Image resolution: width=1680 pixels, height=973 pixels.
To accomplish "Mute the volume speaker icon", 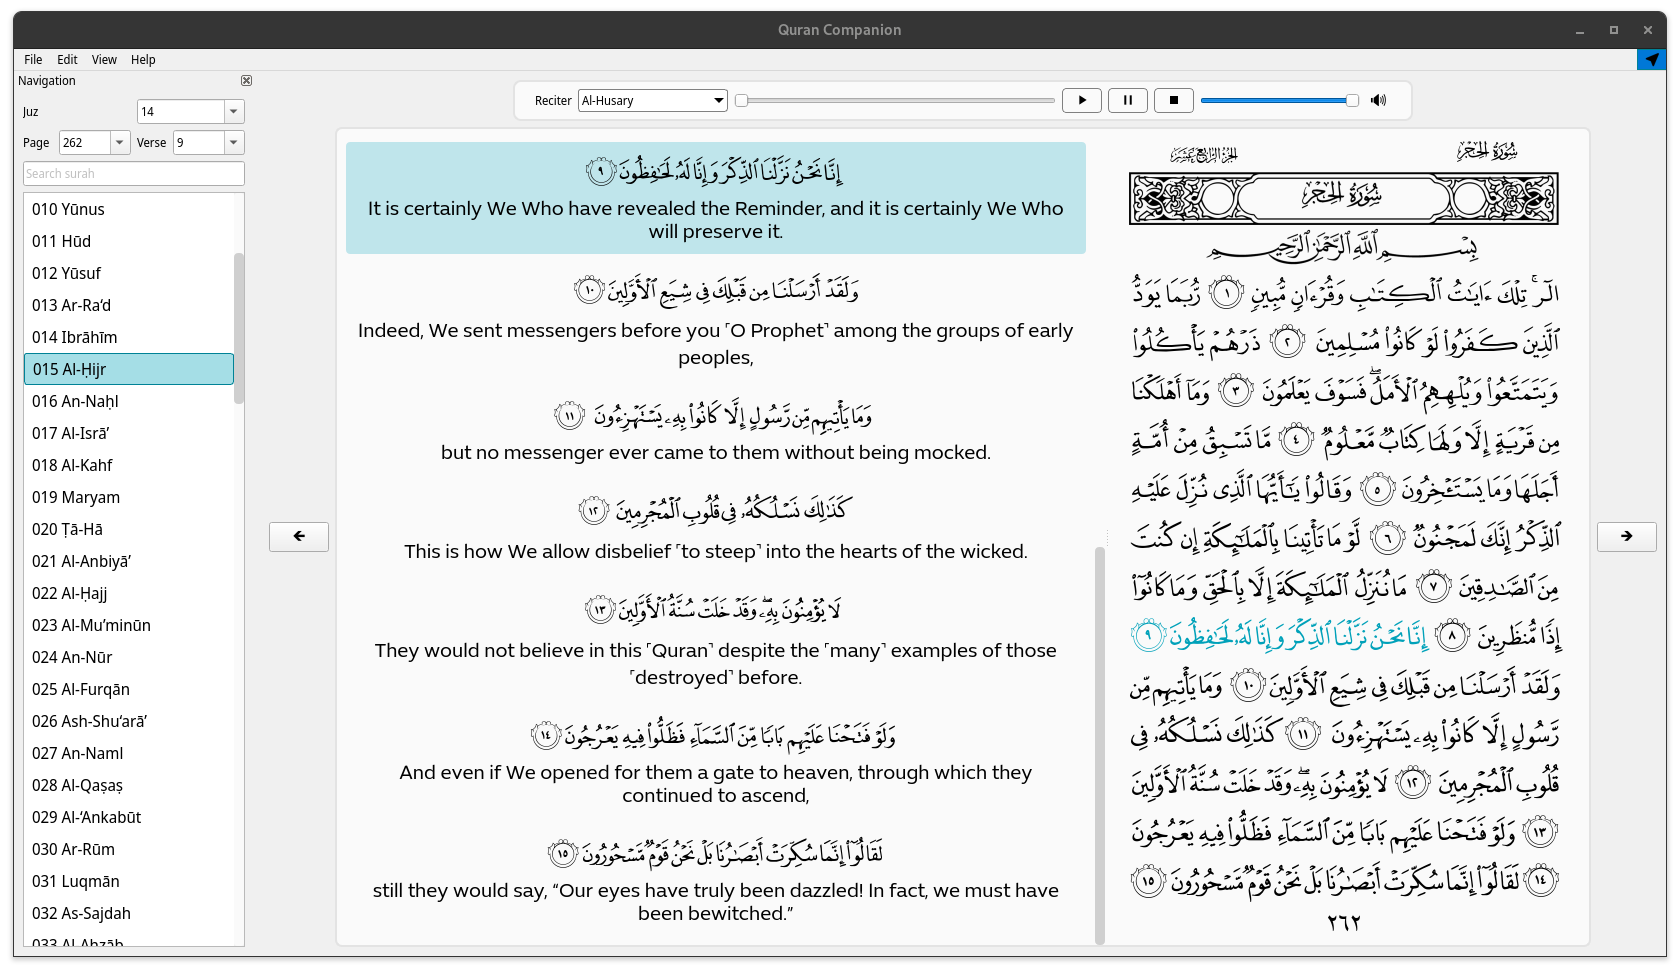I will (1379, 100).
